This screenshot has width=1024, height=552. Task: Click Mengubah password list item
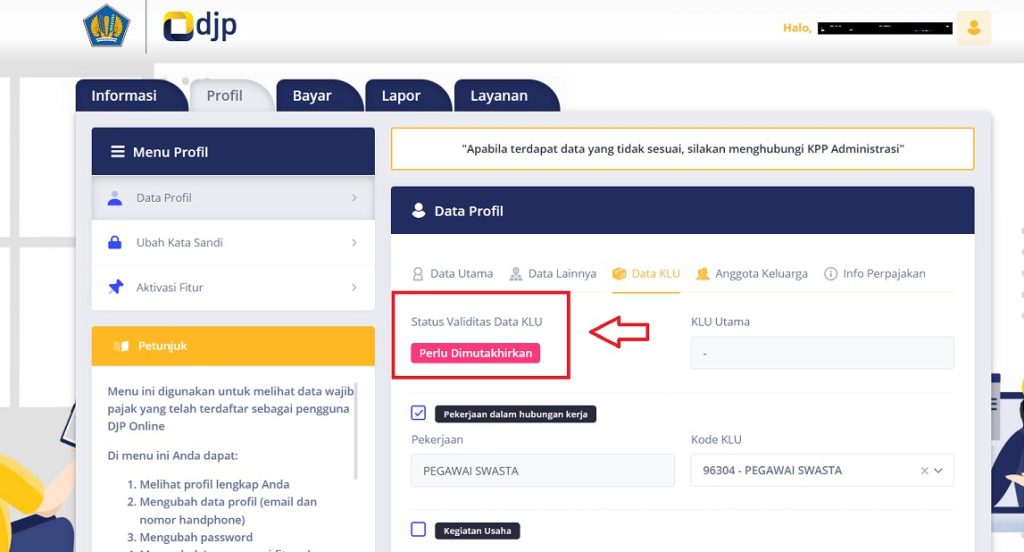point(196,537)
